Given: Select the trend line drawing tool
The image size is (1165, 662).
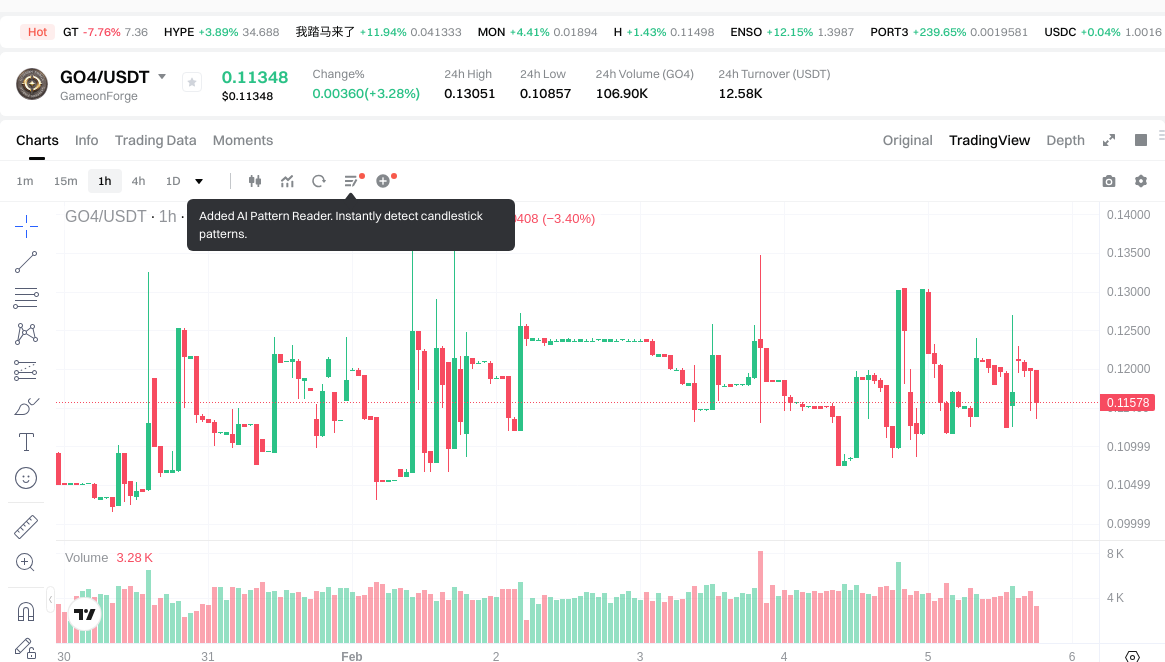Looking at the screenshot, I should [x=26, y=262].
